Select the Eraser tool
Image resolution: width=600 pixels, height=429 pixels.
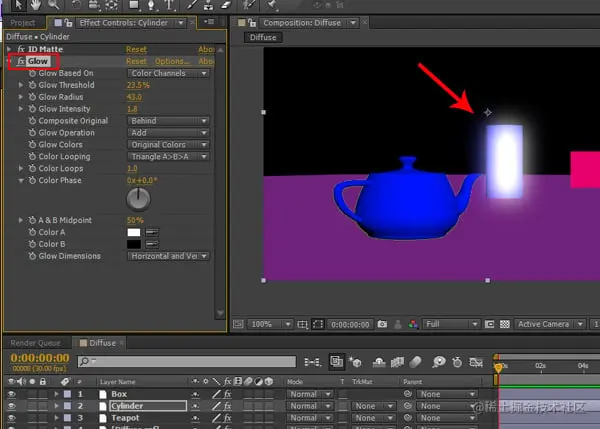point(226,5)
